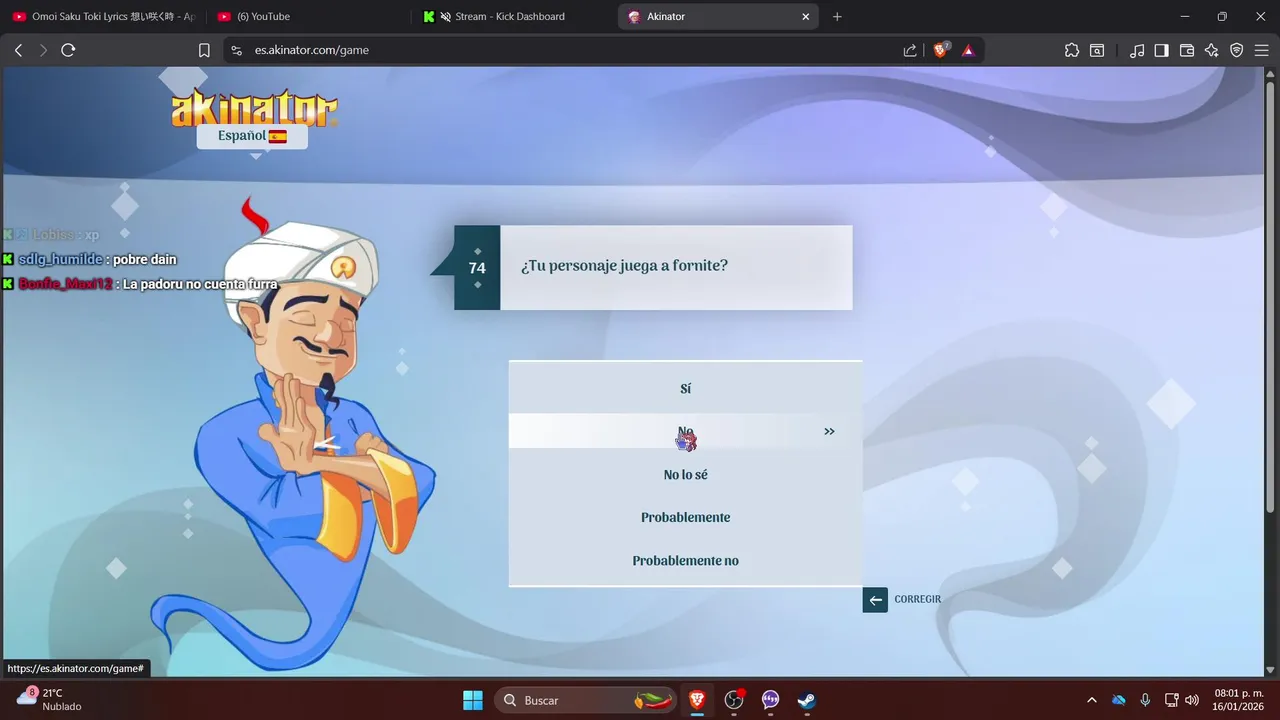Share this page with the share icon
This screenshot has height=720, width=1280.
(x=910, y=50)
